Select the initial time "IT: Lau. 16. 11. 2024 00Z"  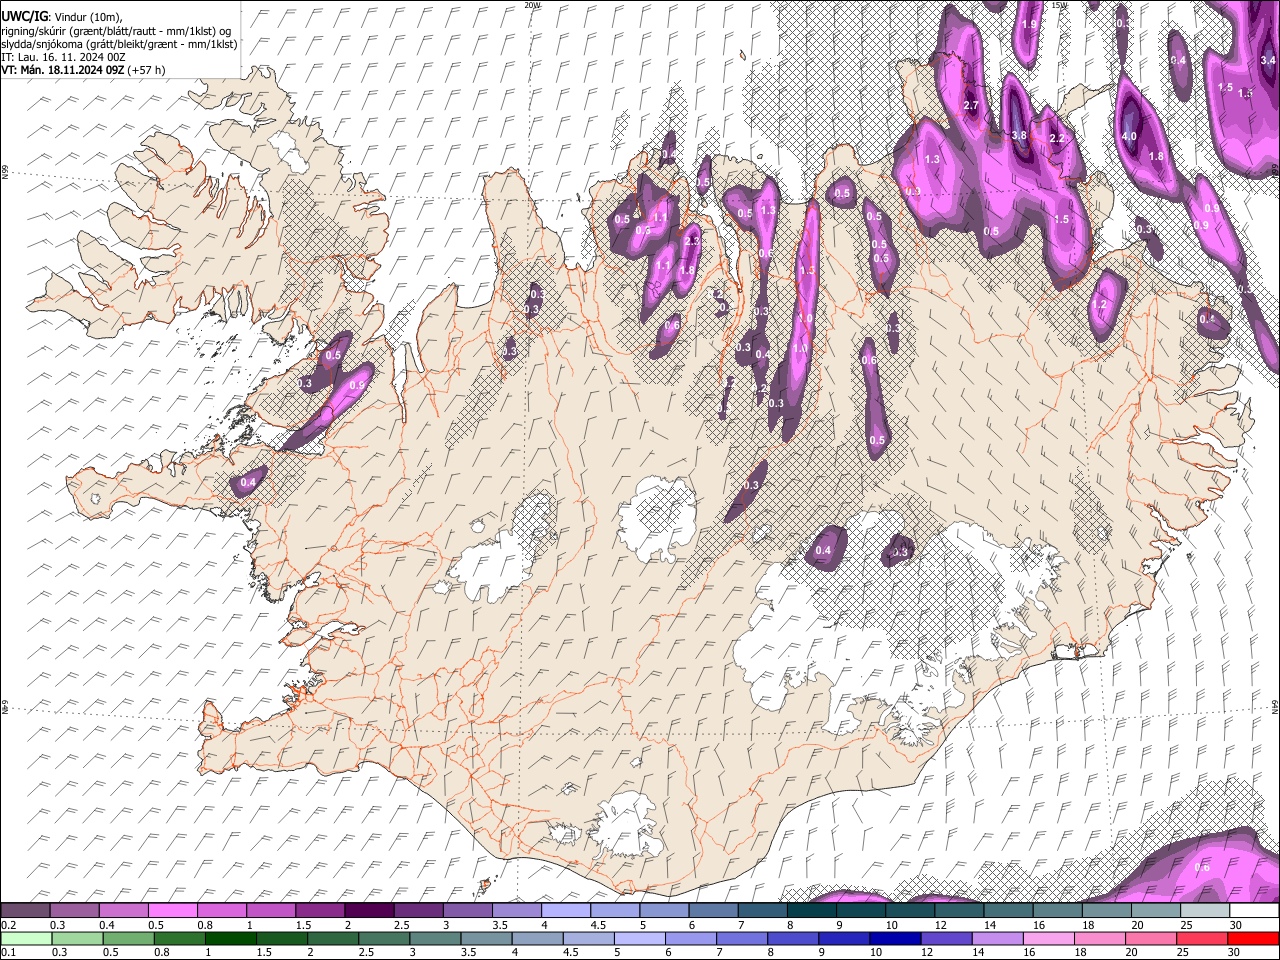(64, 57)
